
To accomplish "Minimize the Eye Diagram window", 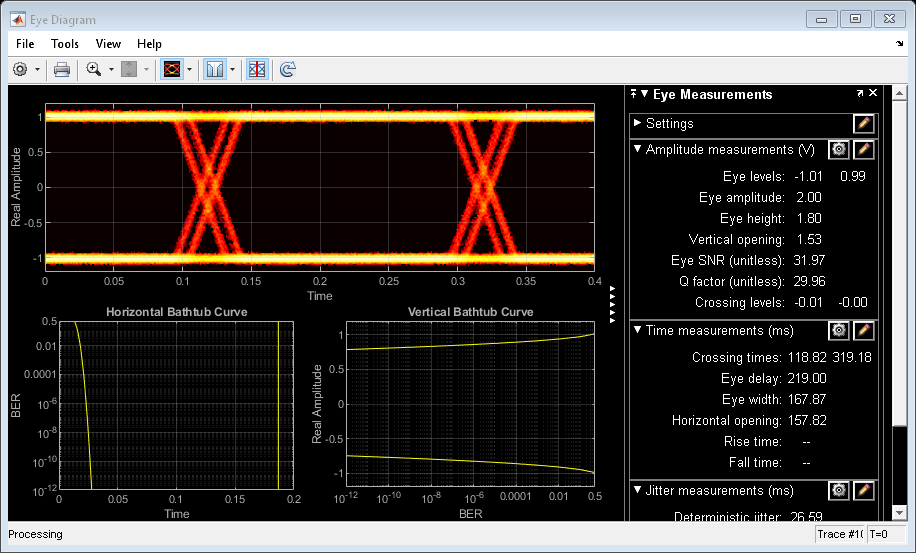I will 821,19.
